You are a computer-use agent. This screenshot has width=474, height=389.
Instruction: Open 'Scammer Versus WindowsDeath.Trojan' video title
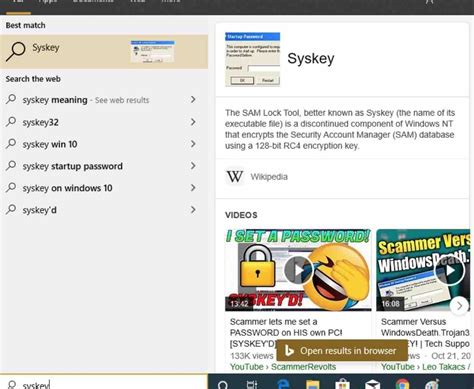(425, 332)
